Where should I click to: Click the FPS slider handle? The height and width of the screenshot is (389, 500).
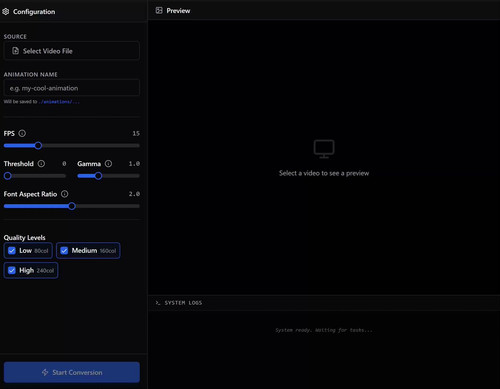(x=38, y=146)
